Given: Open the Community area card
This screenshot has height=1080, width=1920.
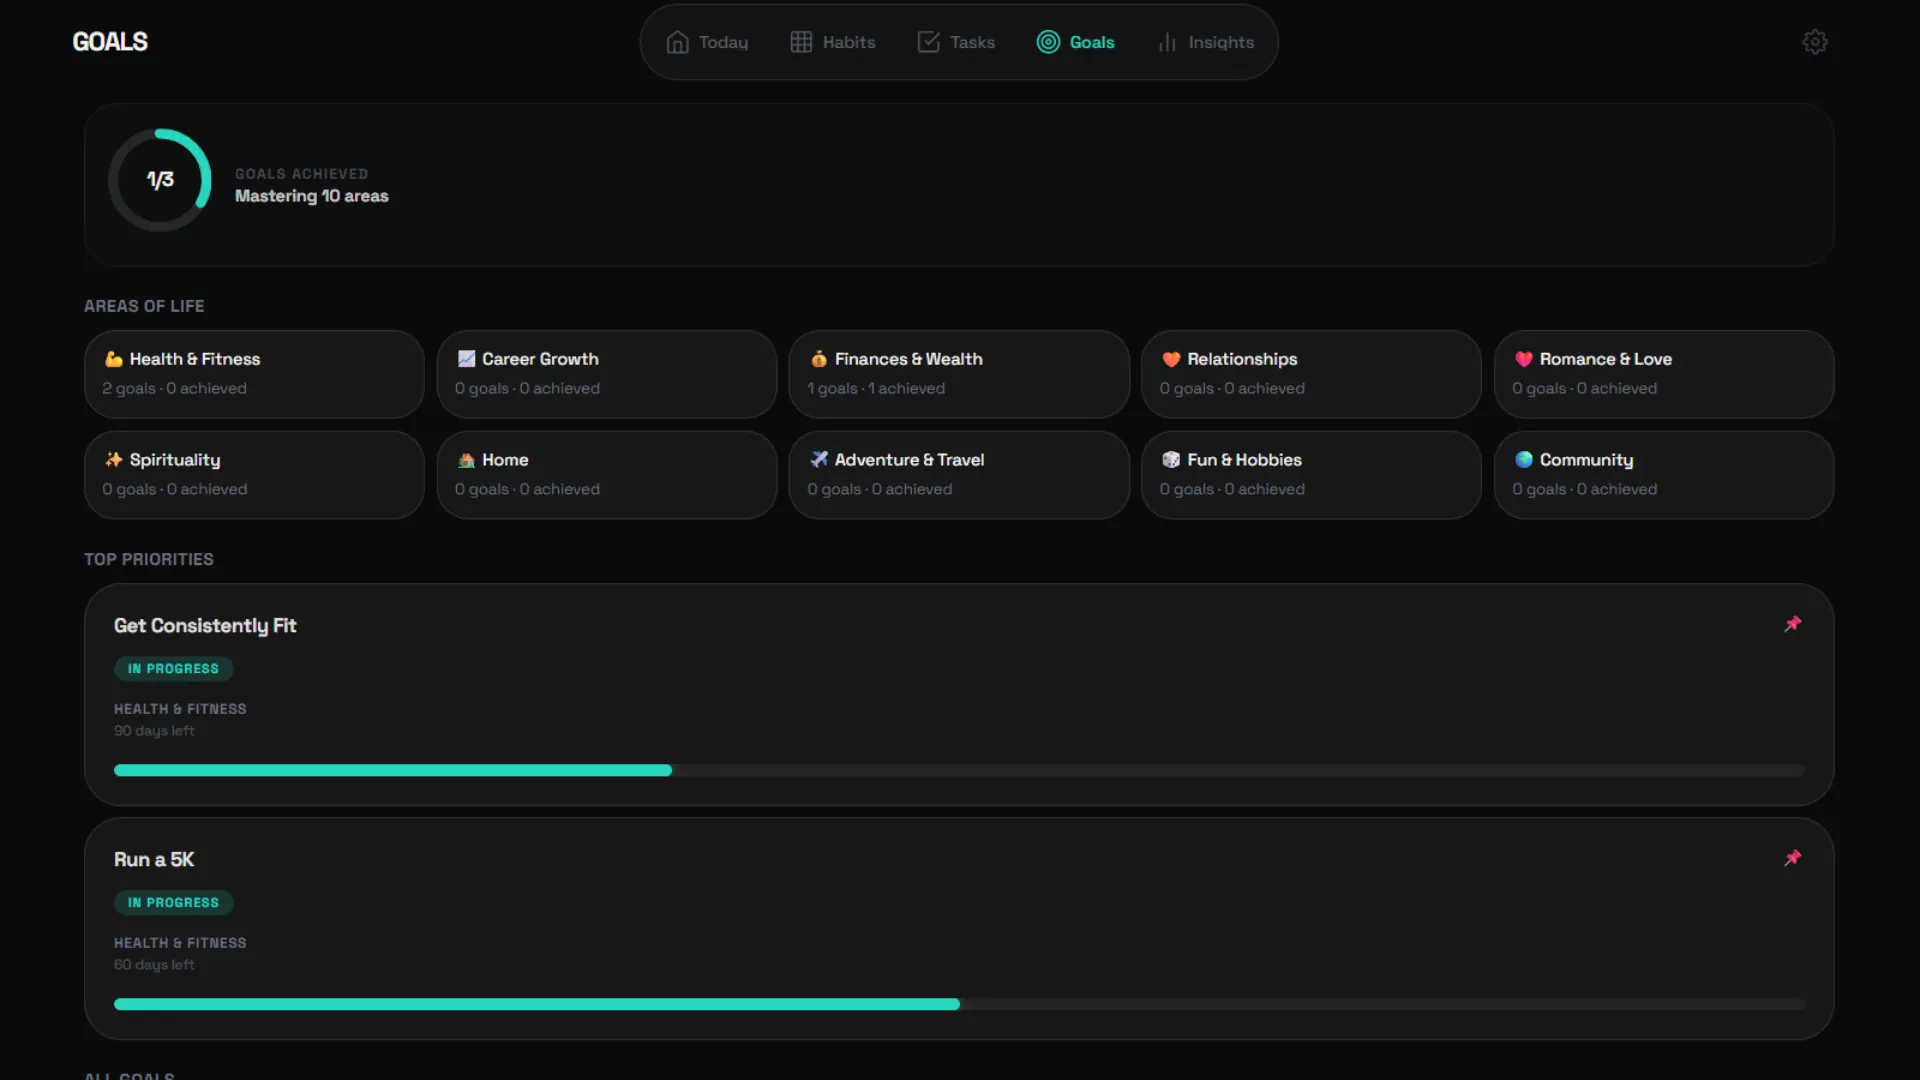Looking at the screenshot, I should (x=1664, y=475).
